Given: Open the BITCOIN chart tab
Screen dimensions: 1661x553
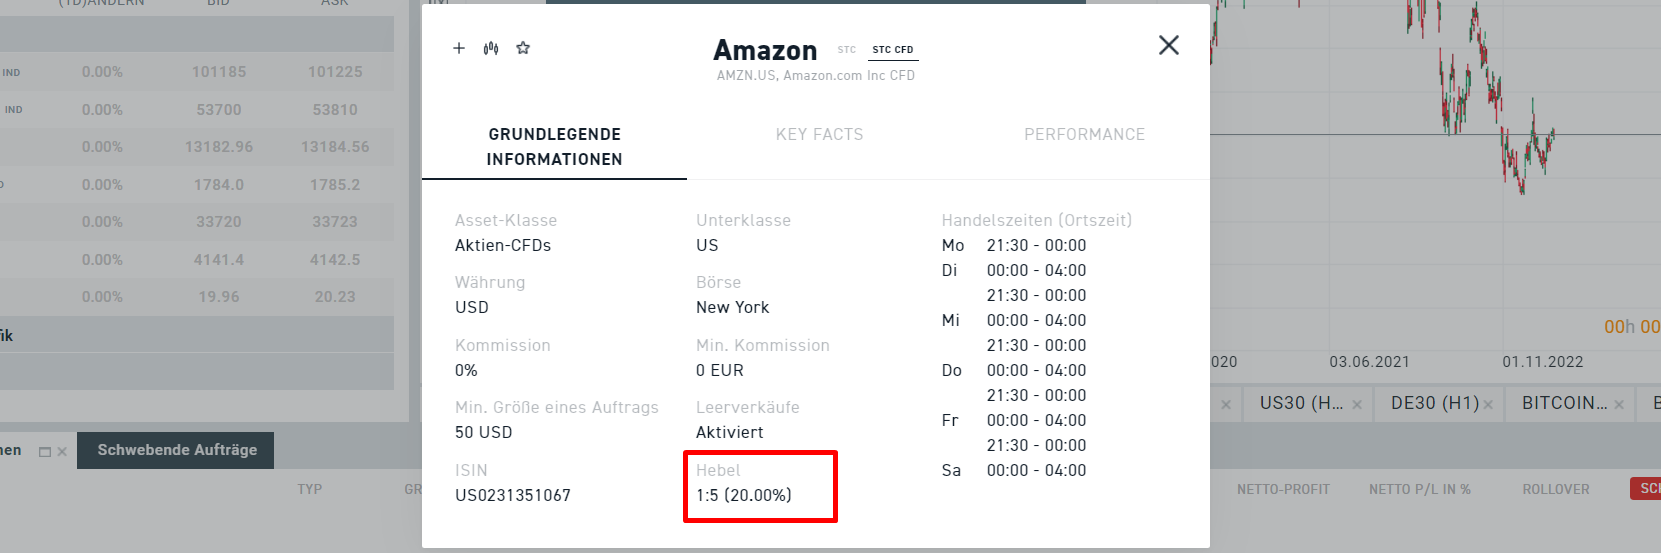Looking at the screenshot, I should click(1565, 403).
